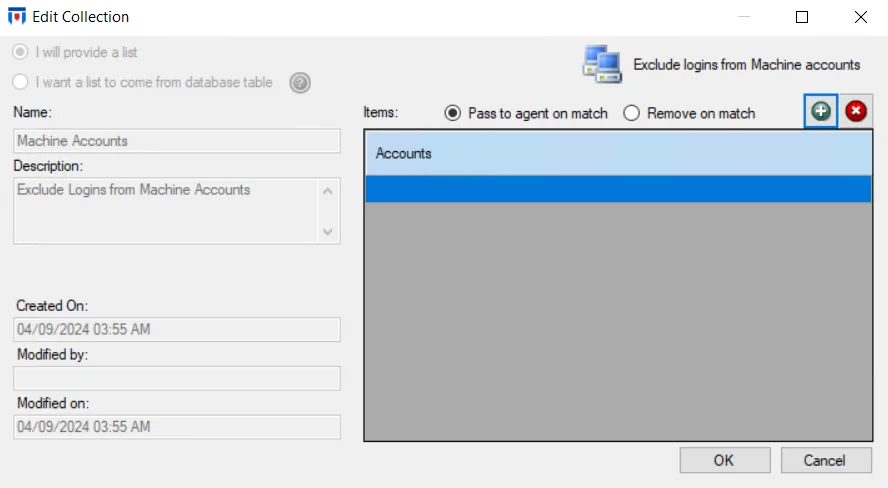Click the Created On date field
This screenshot has width=888, height=488.
pos(177,329)
